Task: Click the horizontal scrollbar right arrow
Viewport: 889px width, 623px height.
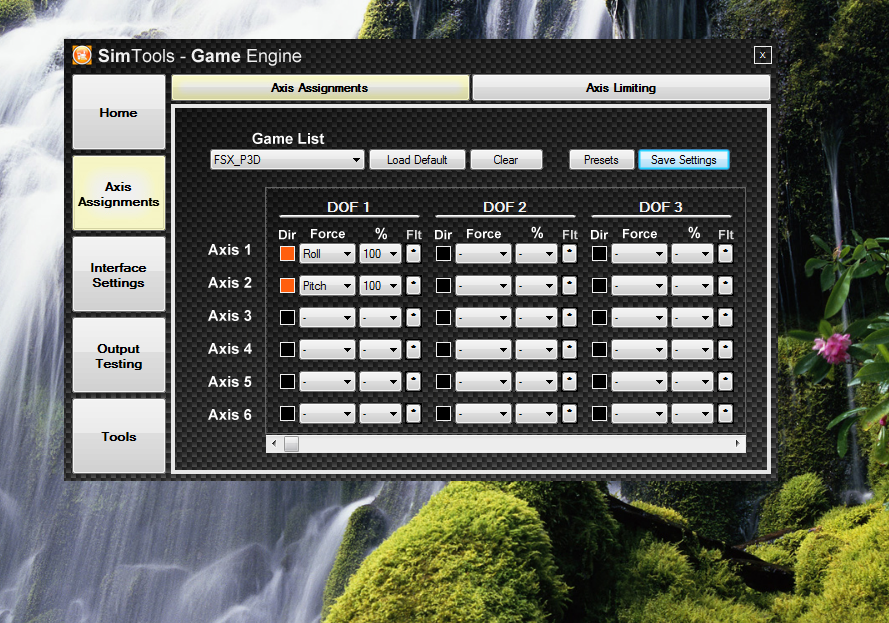Action: click(x=737, y=443)
